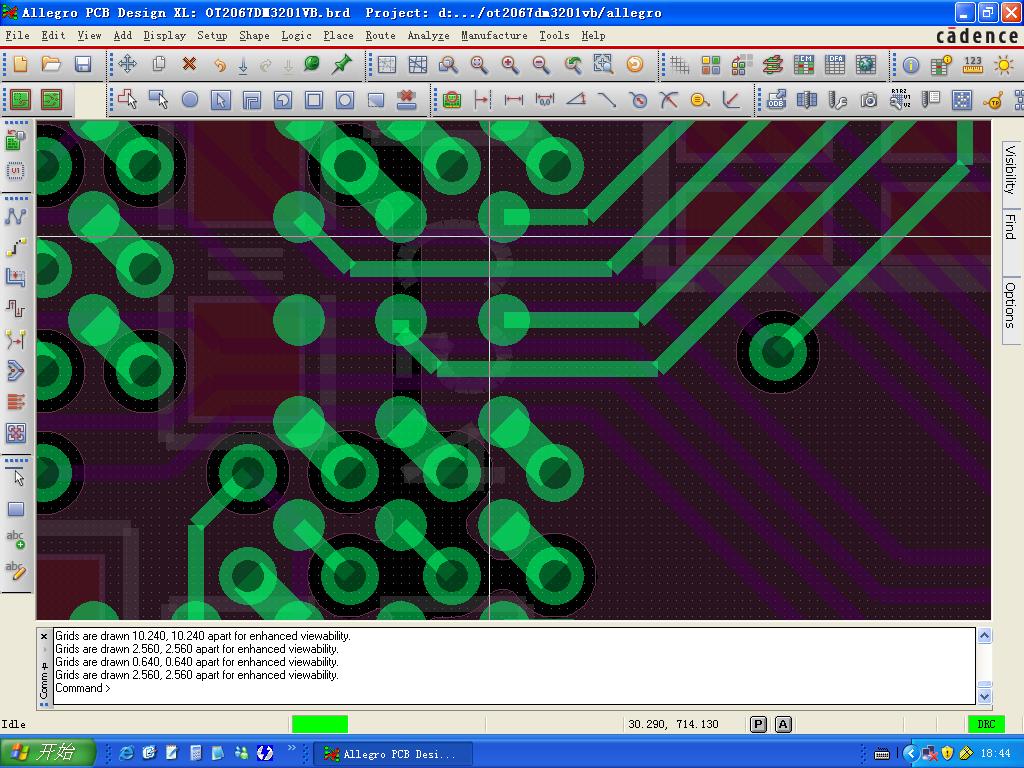Open the Analyze menu
The width and height of the screenshot is (1024, 768).
[428, 35]
